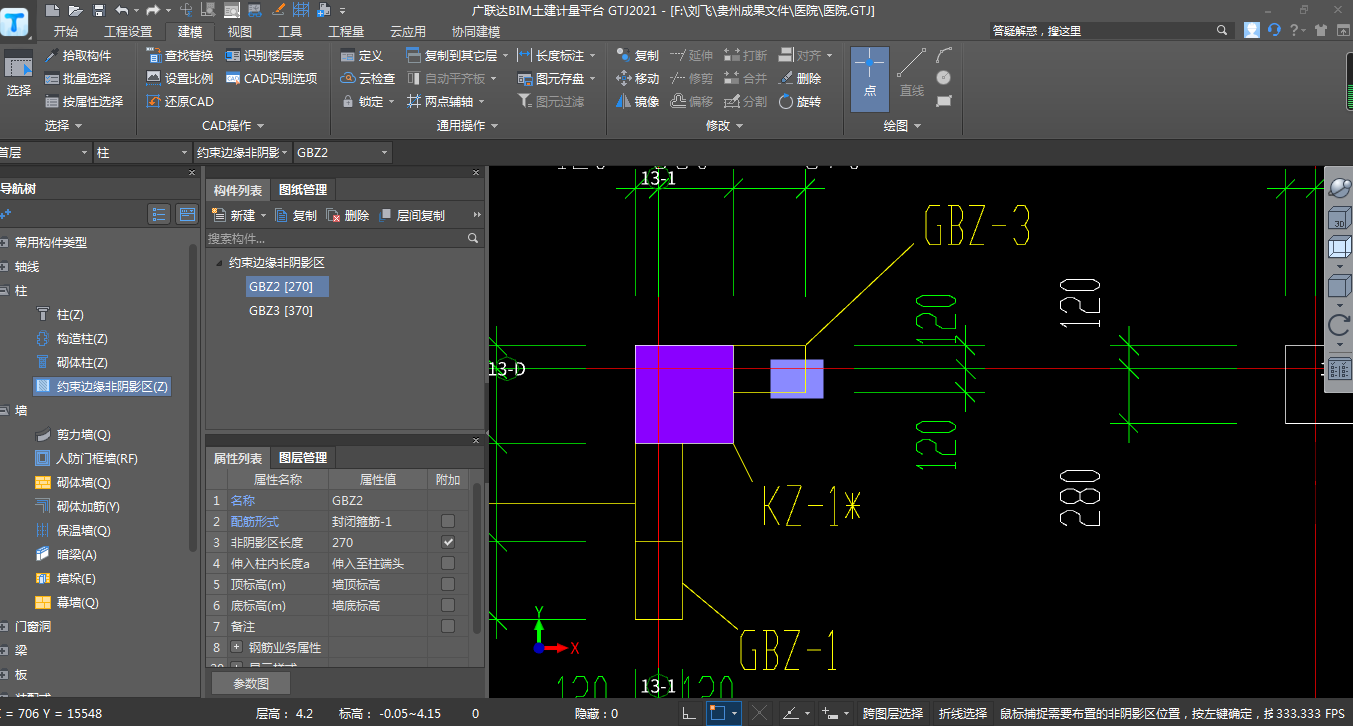
Task: Open the 工程设置 ribbon tab
Action: click(128, 31)
